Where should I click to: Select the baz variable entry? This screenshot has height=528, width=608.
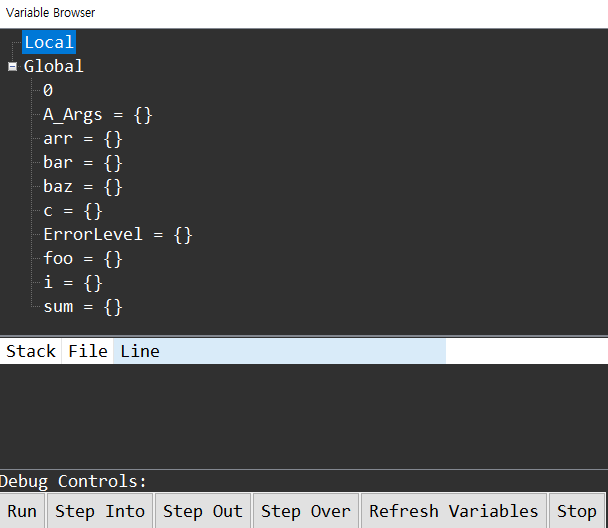pos(83,187)
